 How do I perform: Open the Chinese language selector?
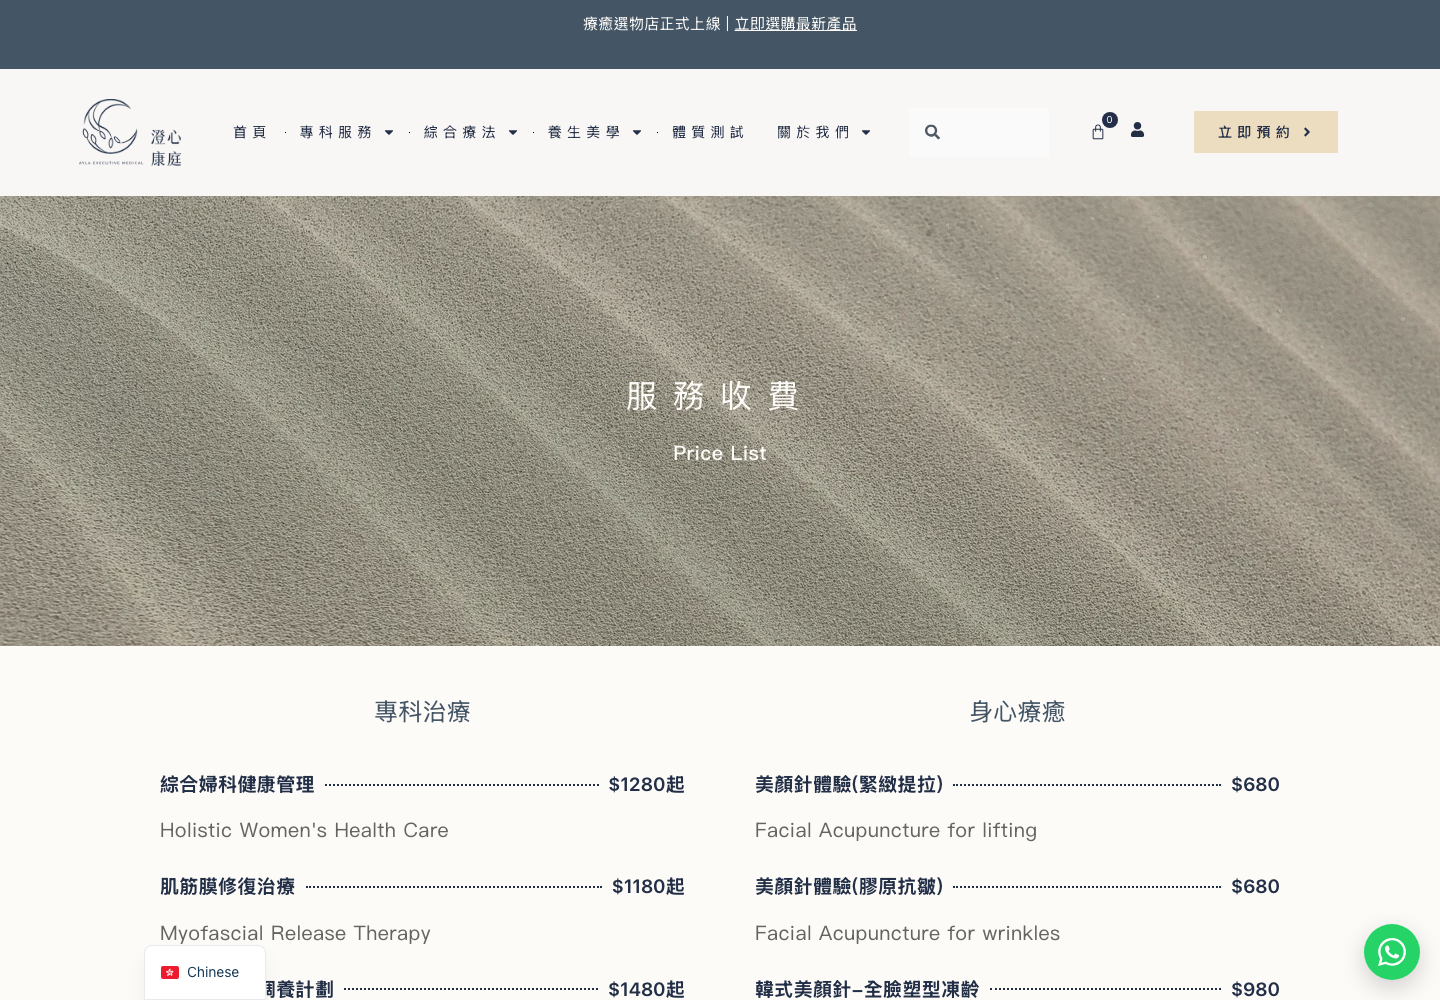205,972
